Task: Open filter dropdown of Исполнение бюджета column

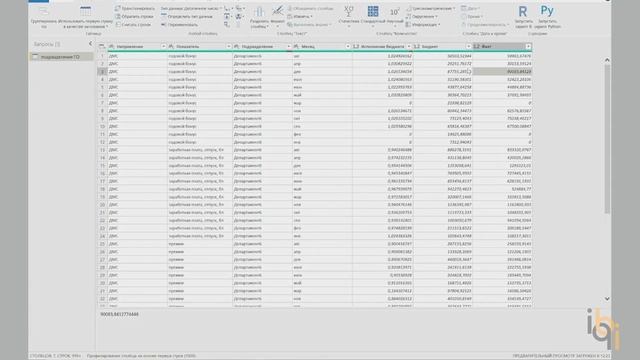Action: point(409,47)
